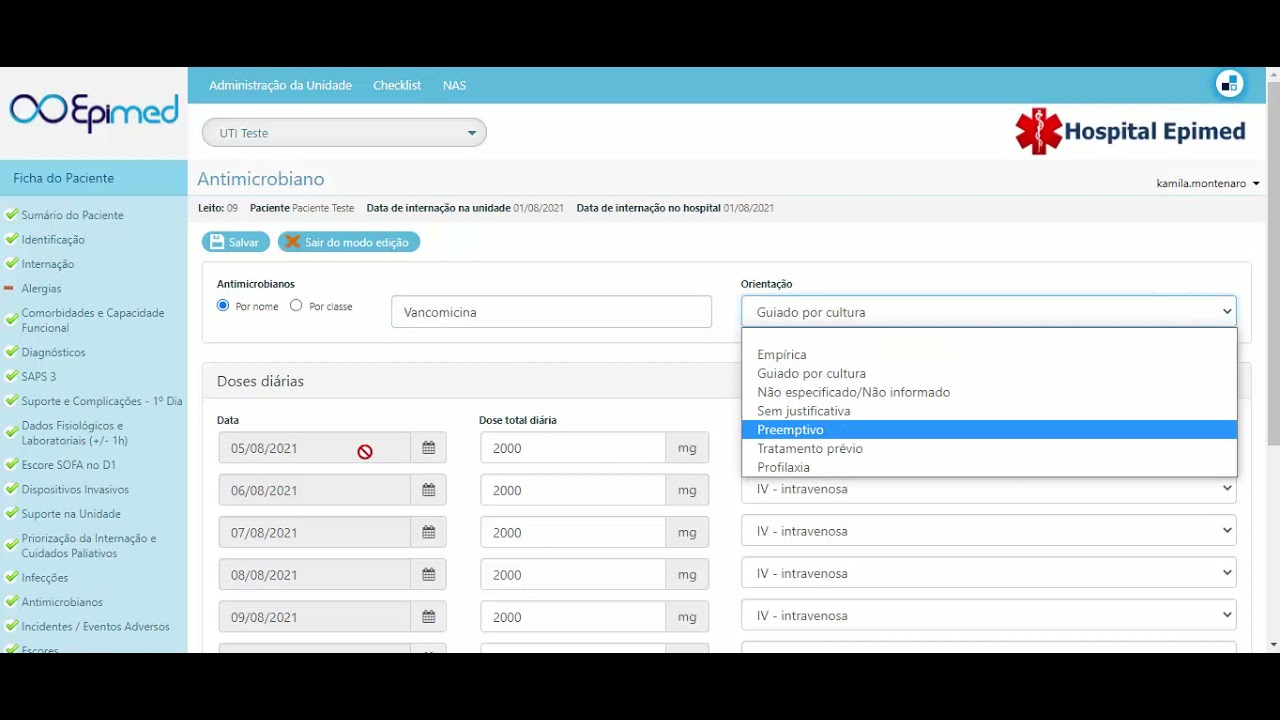
Task: Click the check icon beside SAPS 3
Action: click(x=11, y=376)
